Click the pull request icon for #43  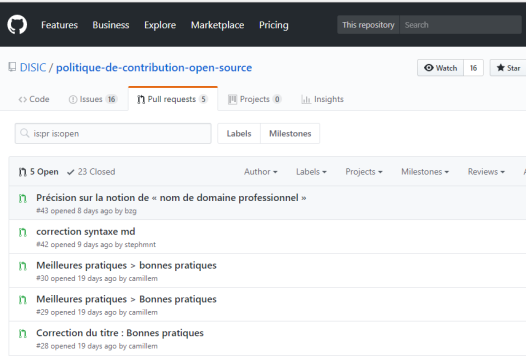22,199
